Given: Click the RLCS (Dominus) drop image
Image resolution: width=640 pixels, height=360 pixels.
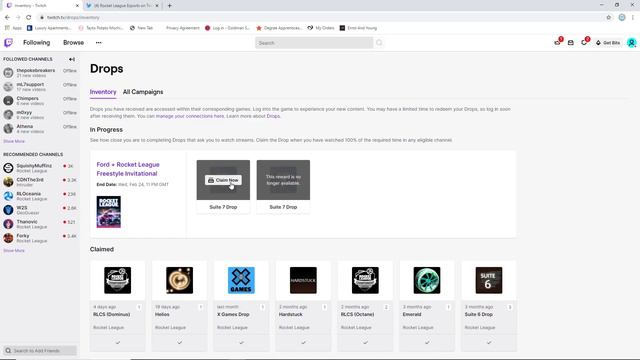Looking at the screenshot, I should 118,280.
